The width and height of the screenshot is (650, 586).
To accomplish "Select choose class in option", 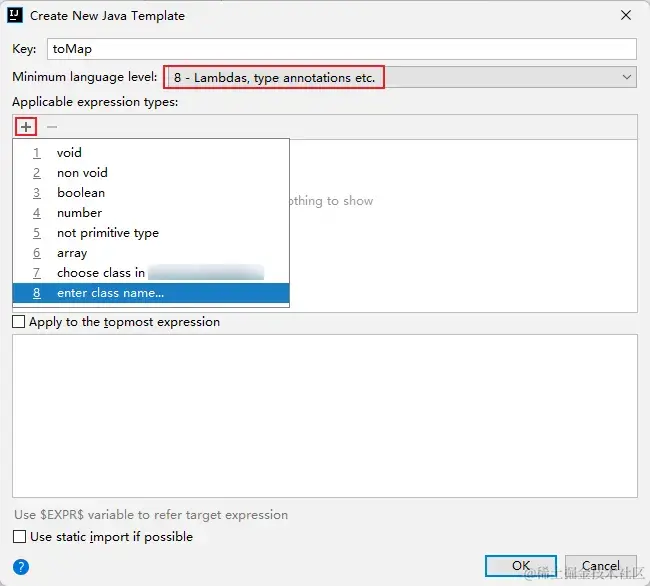I will pyautogui.click(x=151, y=273).
